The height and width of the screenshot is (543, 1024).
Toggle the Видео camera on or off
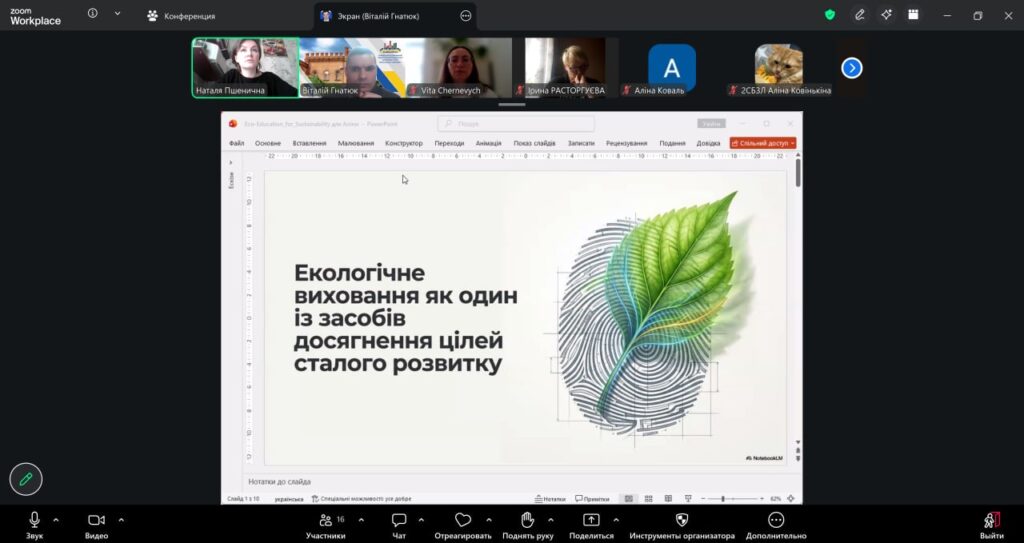97,520
